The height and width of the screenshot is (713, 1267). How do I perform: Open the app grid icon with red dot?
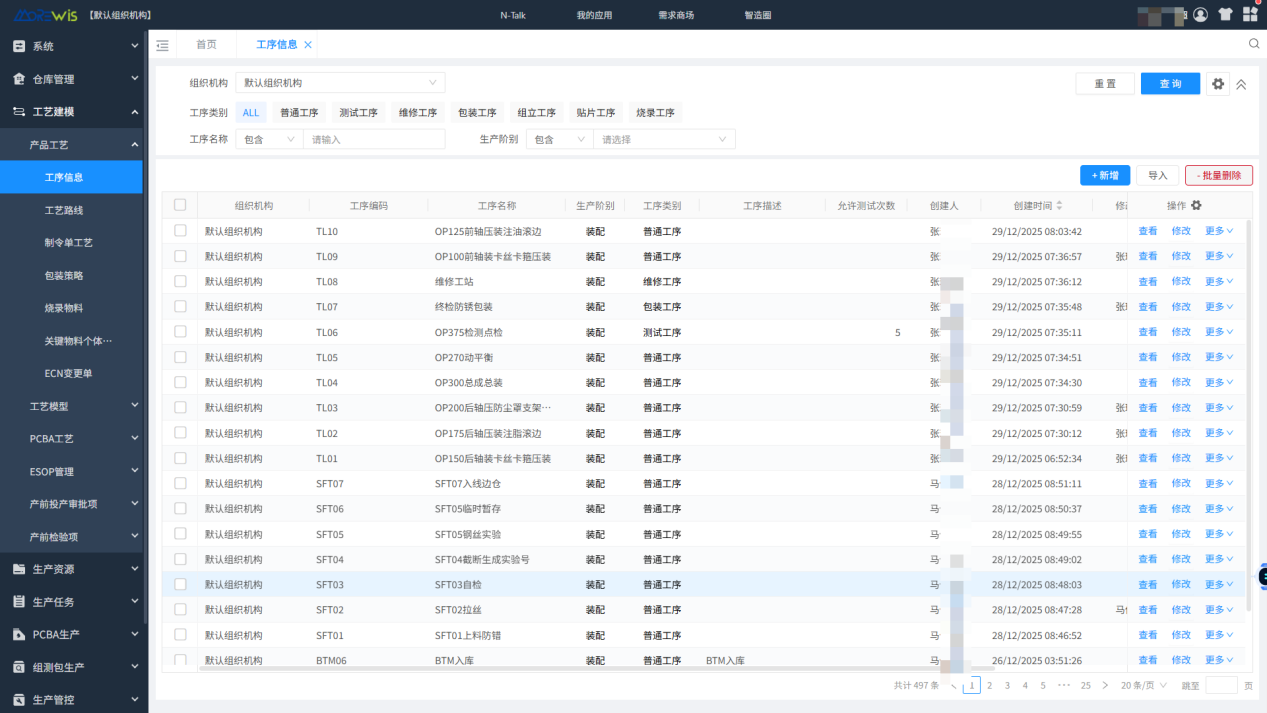coord(1250,14)
